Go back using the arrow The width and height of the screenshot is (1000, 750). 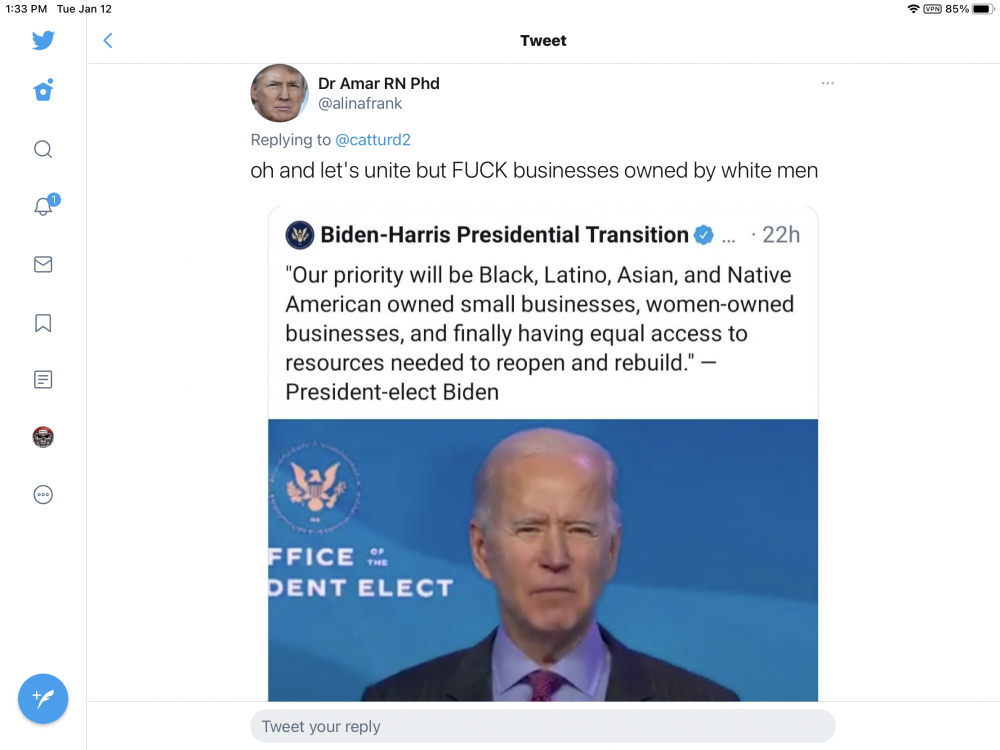[108, 41]
